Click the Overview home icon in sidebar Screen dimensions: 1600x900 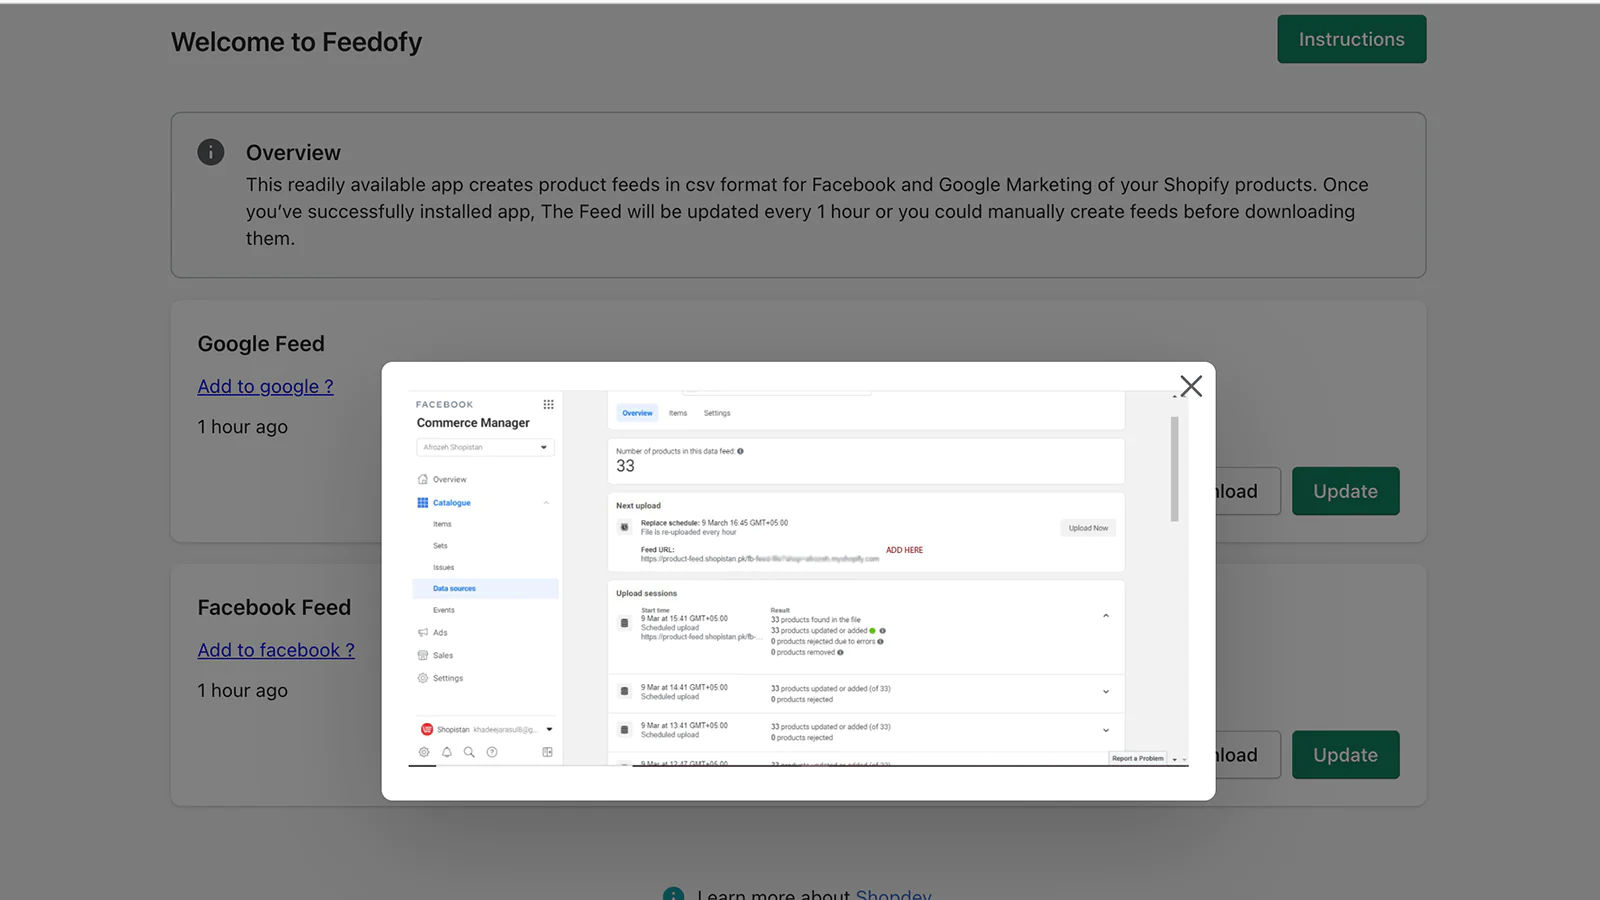(423, 479)
